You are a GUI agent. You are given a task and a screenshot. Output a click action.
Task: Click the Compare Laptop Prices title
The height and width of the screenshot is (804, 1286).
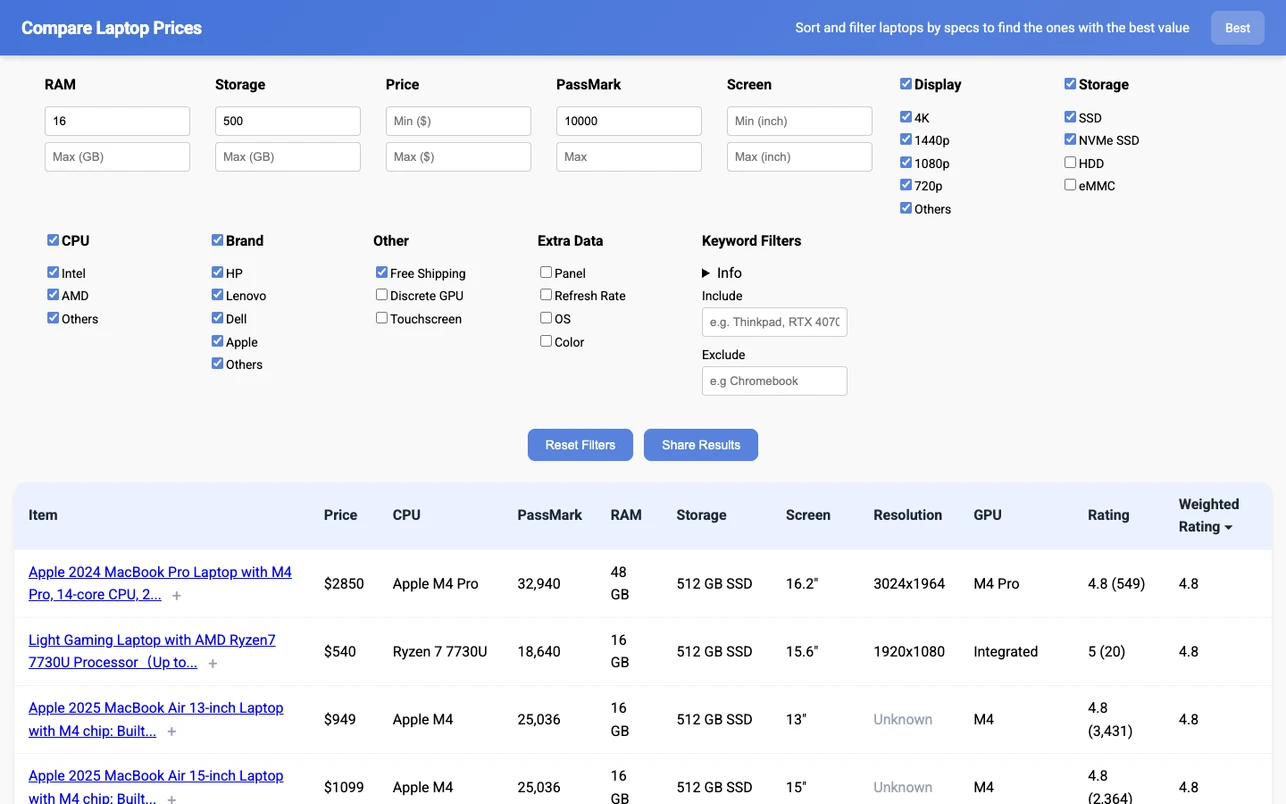pos(111,28)
